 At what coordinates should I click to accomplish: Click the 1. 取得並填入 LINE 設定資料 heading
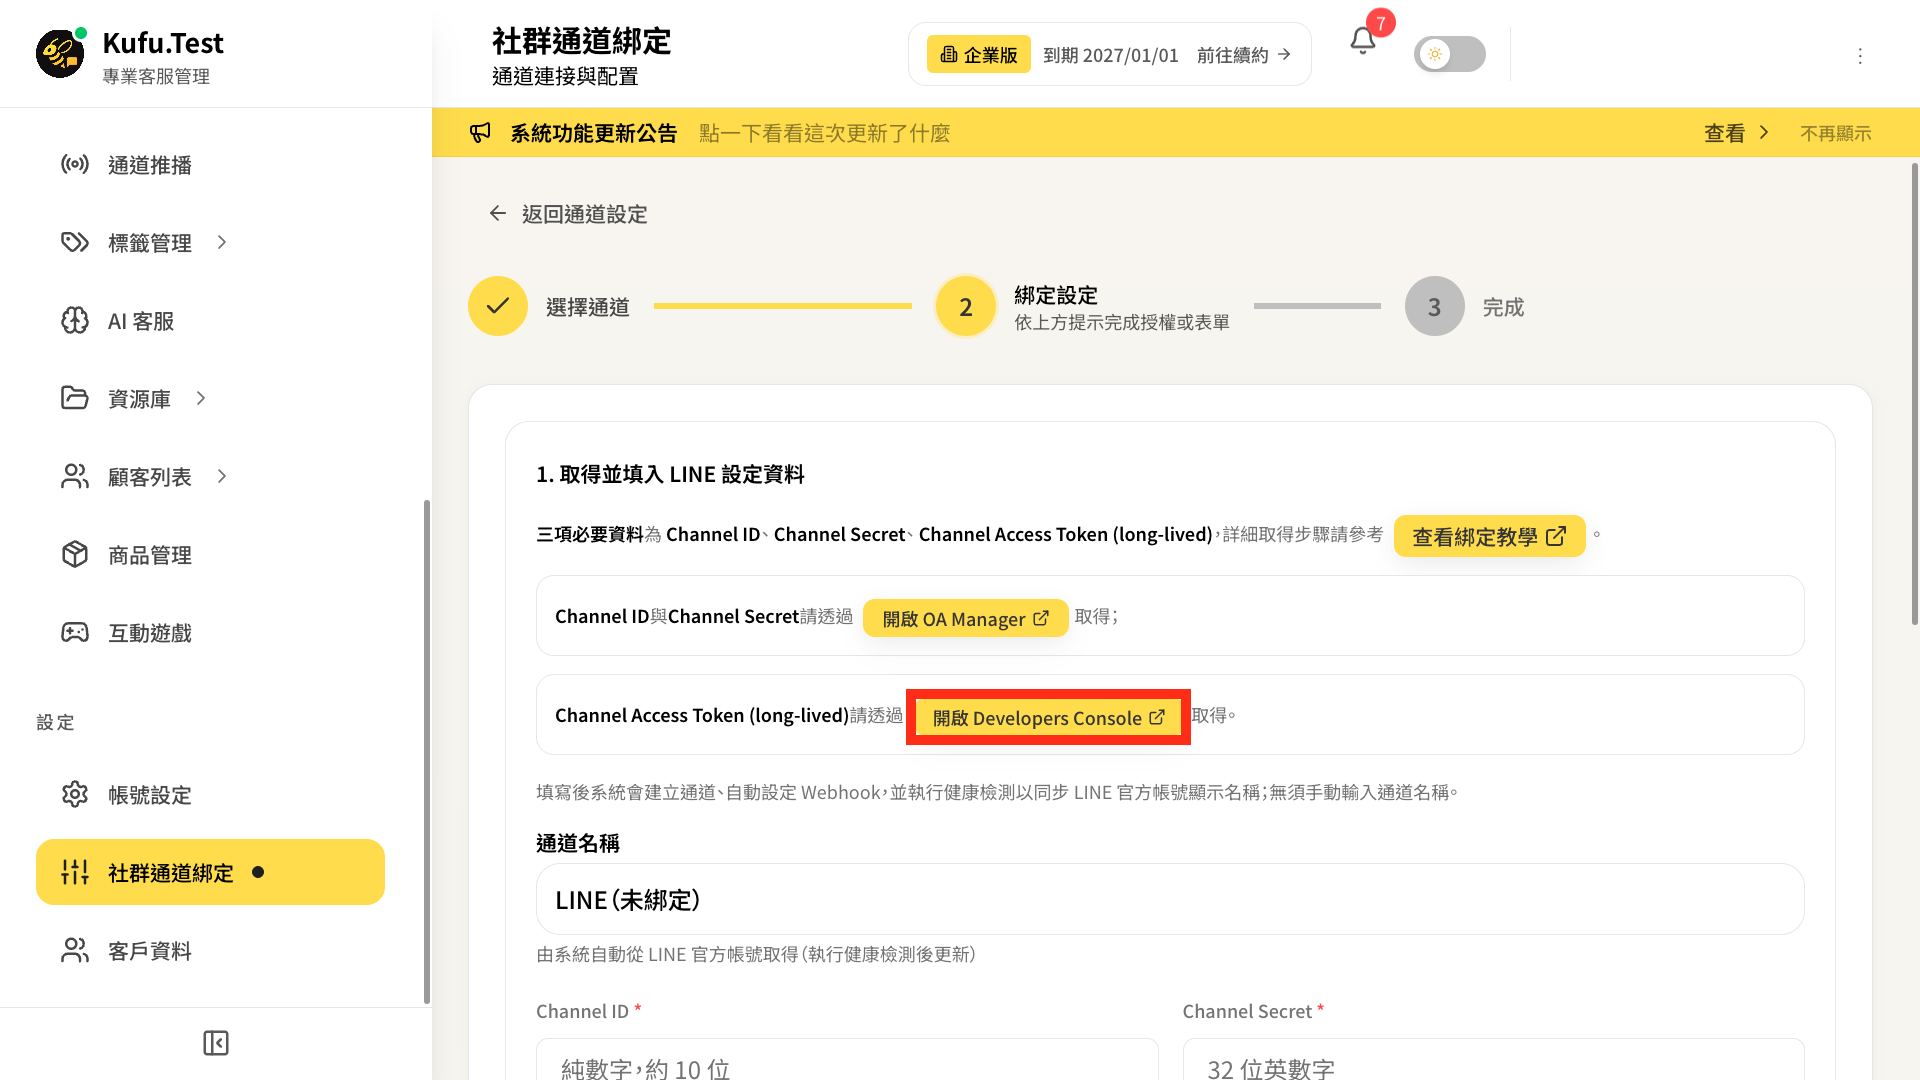point(670,474)
